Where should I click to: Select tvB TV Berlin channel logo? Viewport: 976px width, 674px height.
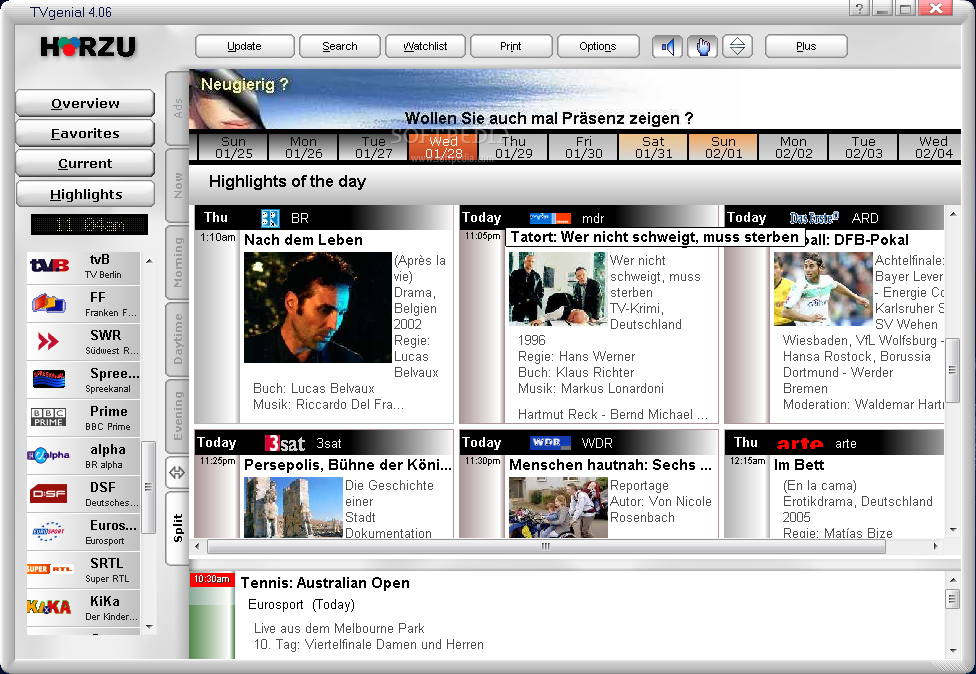50,266
